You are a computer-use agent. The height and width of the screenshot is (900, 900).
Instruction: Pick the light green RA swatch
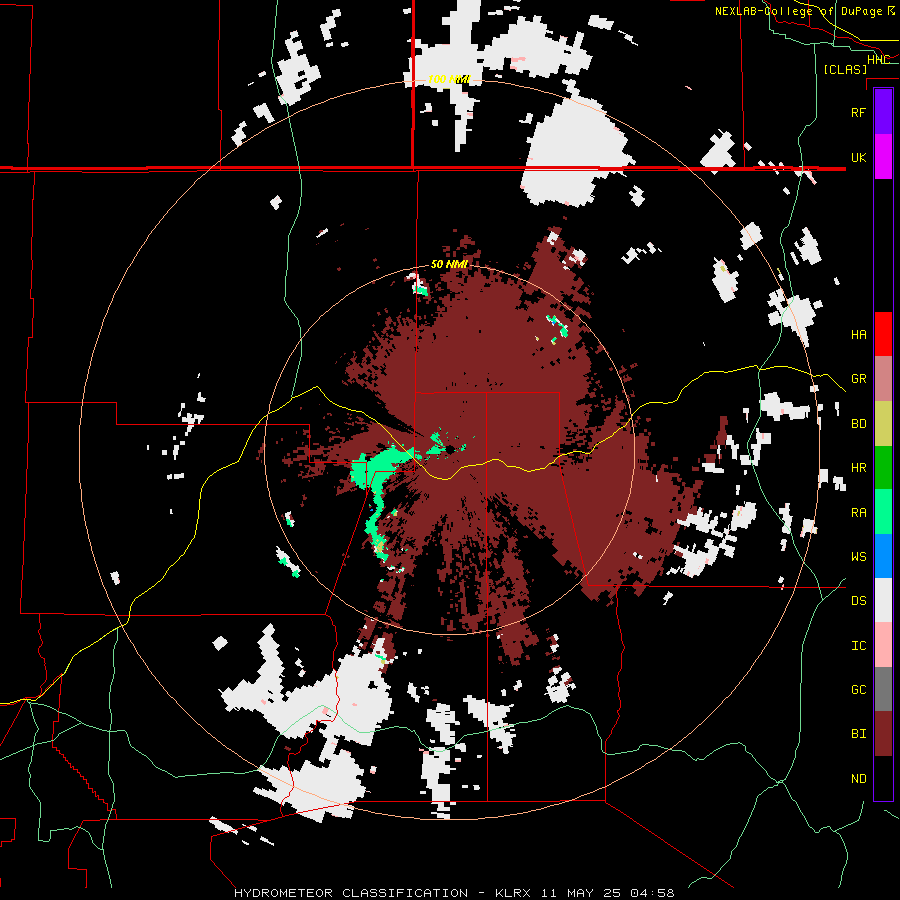pos(883,512)
